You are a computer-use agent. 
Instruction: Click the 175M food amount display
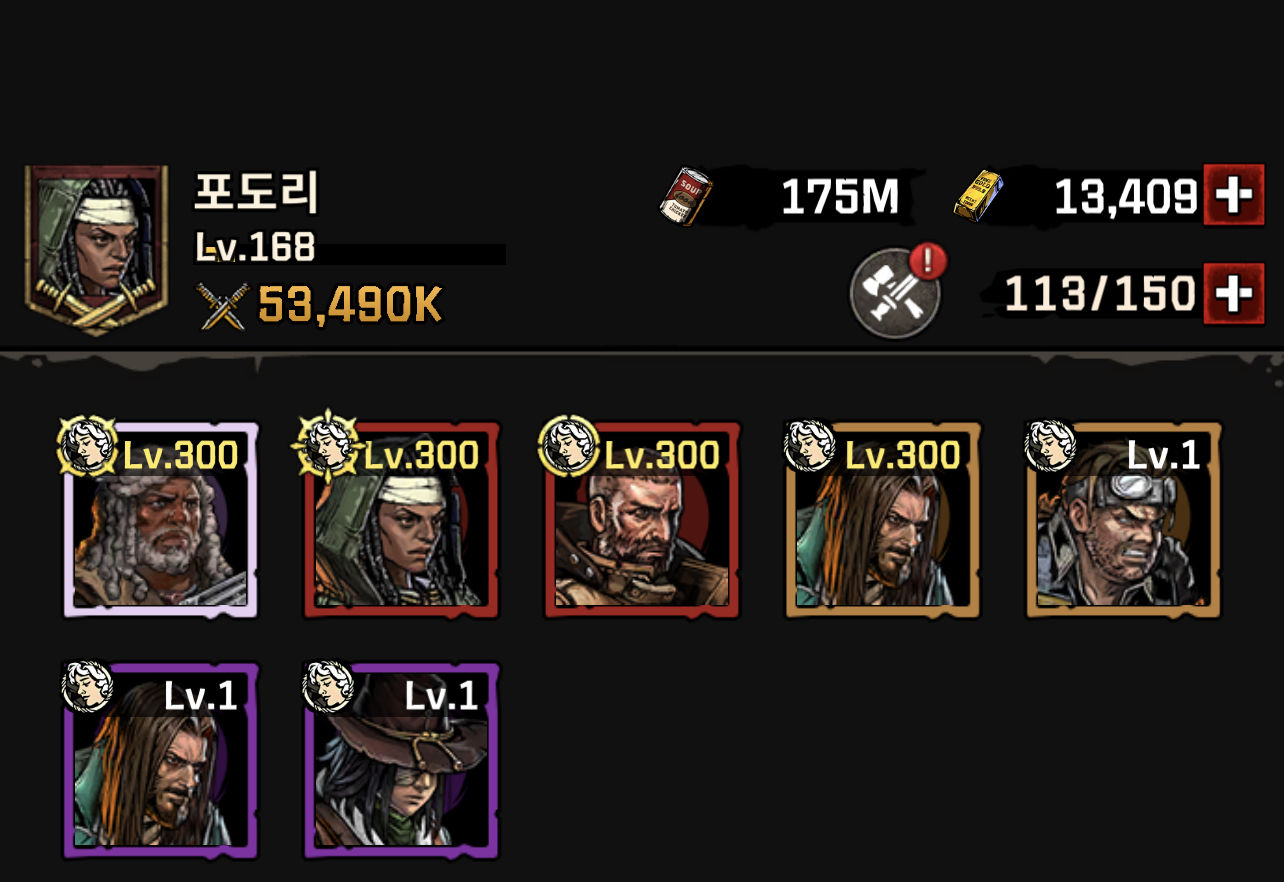point(839,198)
